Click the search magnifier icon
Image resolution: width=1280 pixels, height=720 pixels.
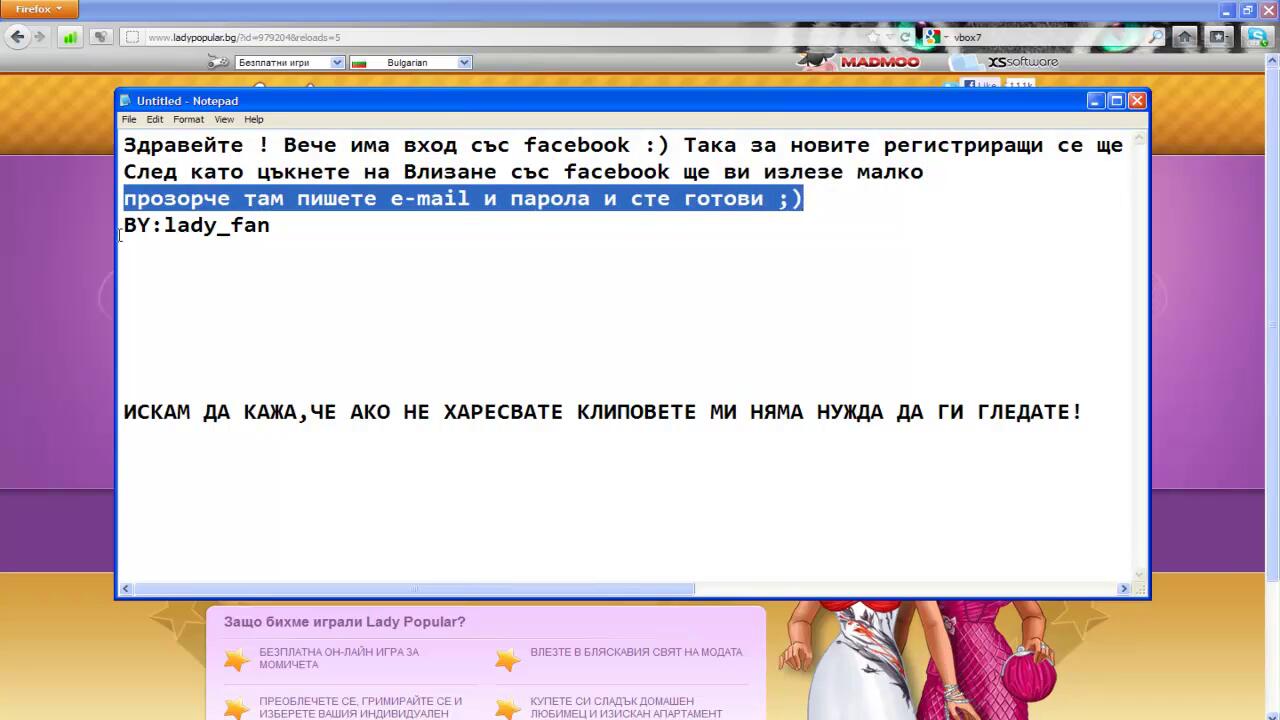point(1156,37)
